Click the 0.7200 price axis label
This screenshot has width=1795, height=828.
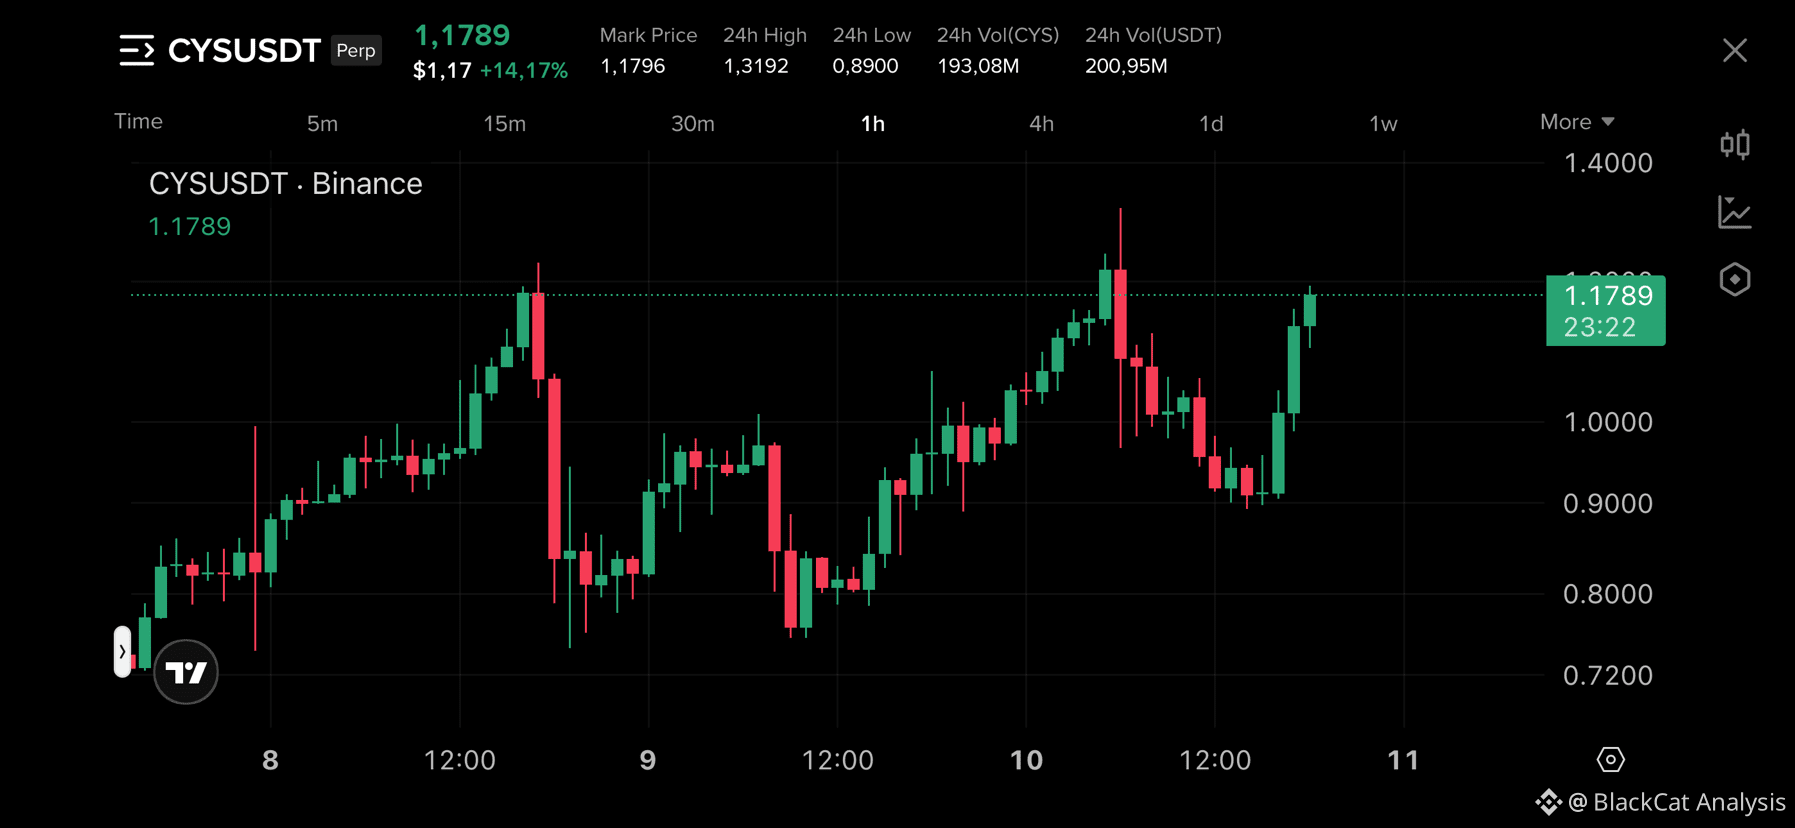tap(1608, 676)
